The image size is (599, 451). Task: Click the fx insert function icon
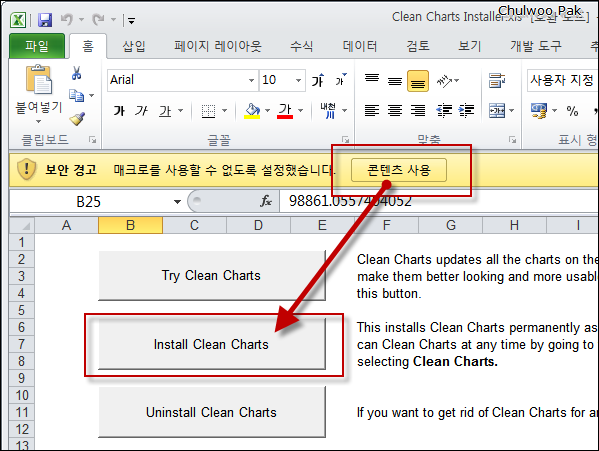pyautogui.click(x=266, y=201)
